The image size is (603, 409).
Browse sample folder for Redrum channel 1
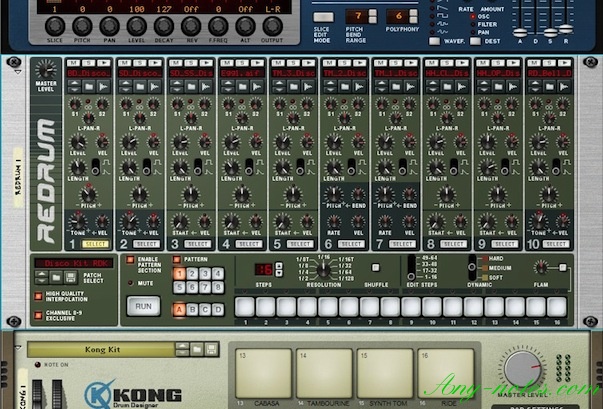point(89,87)
